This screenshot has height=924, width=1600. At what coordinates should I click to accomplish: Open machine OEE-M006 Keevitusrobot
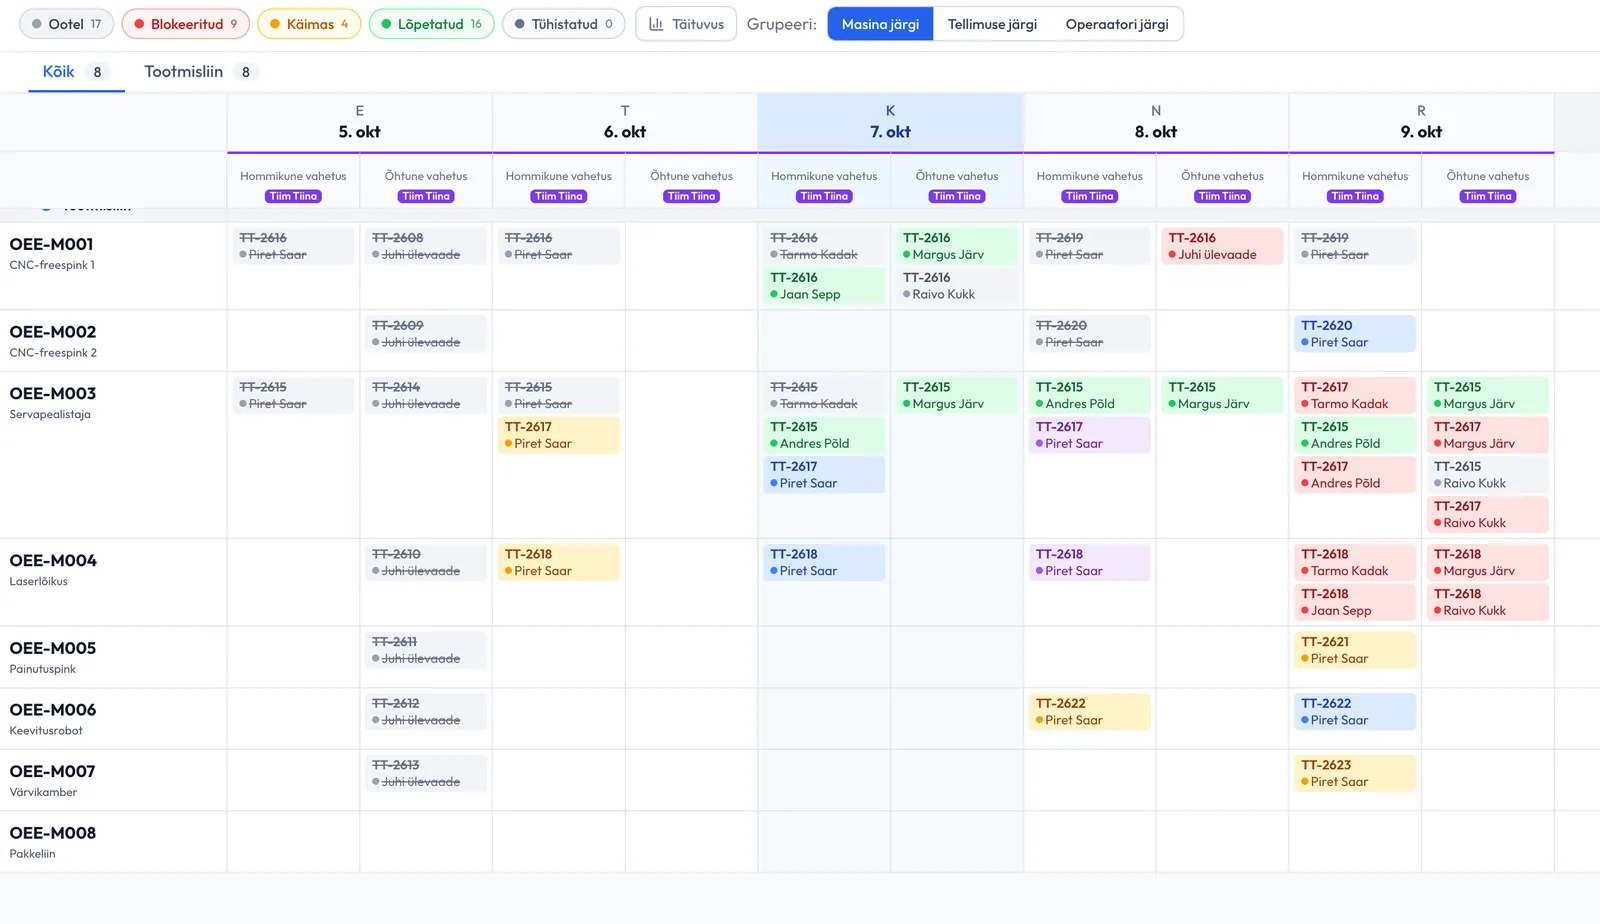(113, 719)
